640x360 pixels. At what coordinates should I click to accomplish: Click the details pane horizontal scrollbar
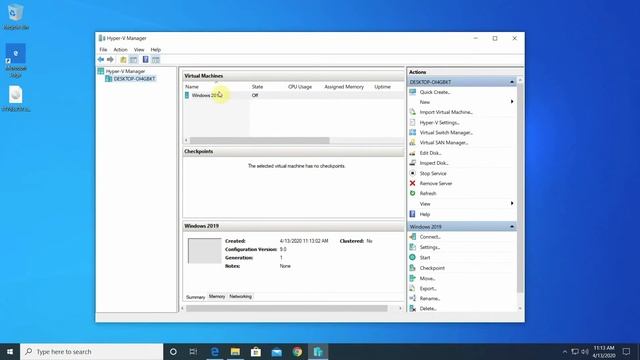[287, 308]
